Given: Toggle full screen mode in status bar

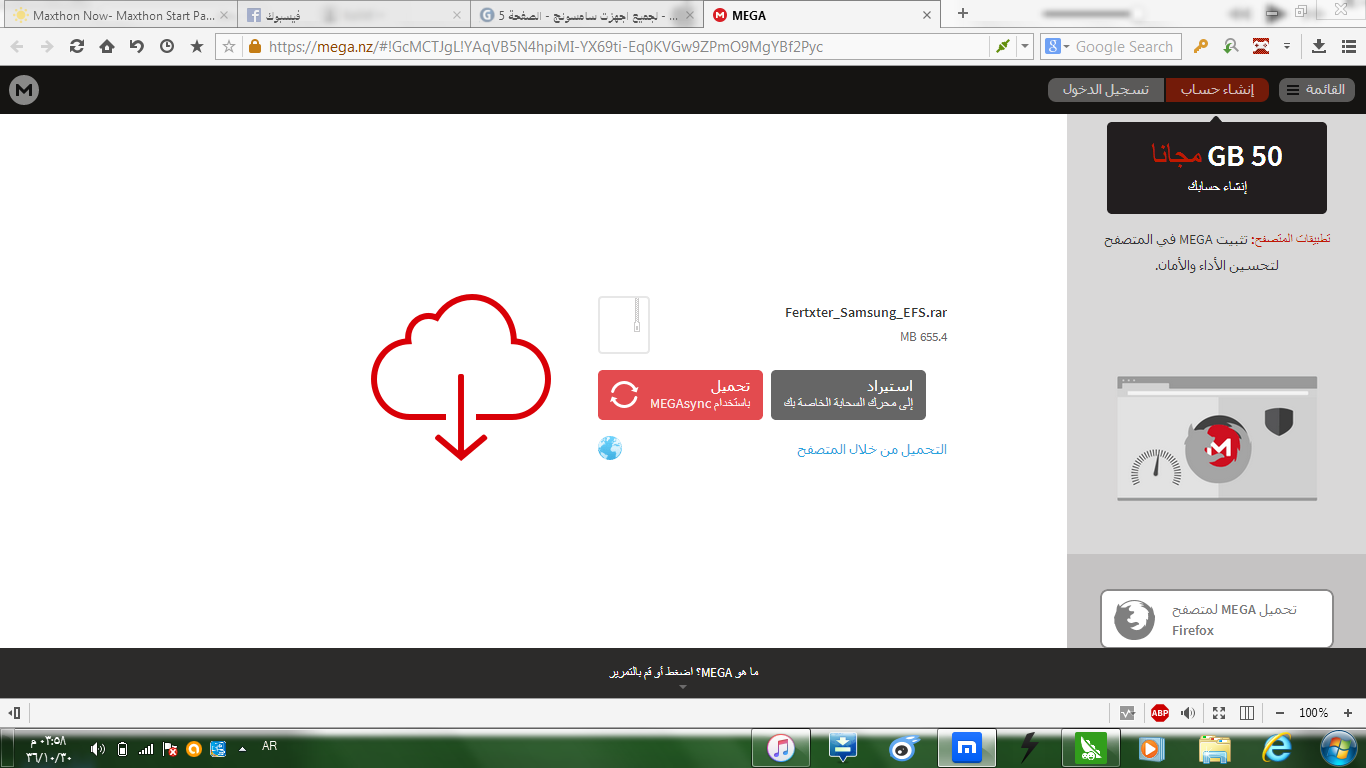Looking at the screenshot, I should coord(1219,713).
